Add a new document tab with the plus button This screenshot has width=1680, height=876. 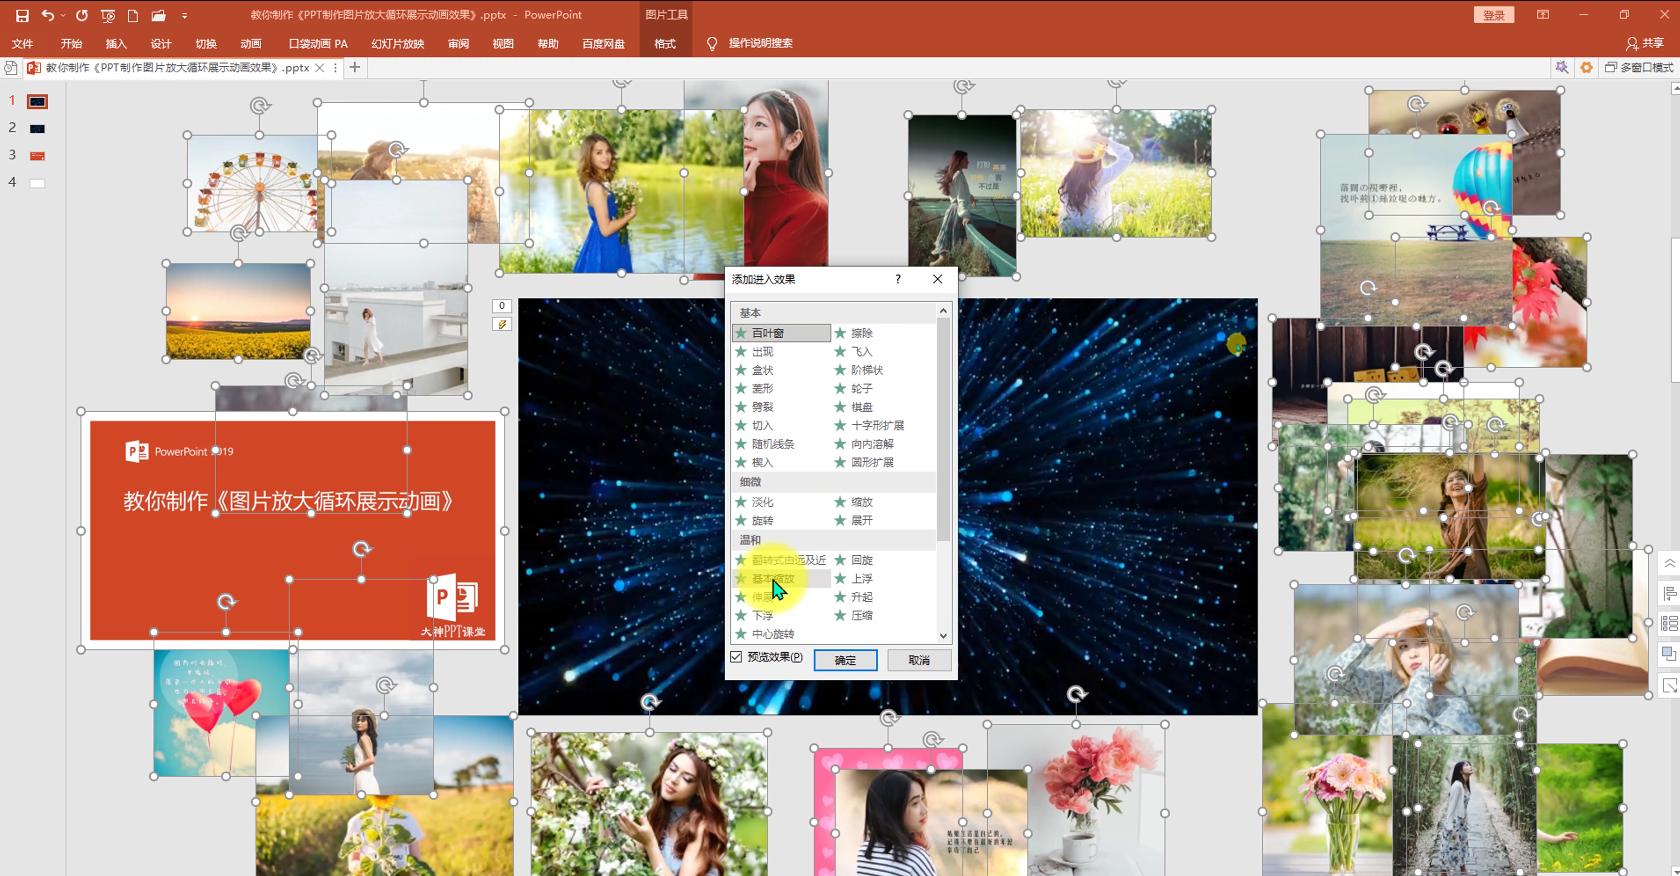click(354, 68)
